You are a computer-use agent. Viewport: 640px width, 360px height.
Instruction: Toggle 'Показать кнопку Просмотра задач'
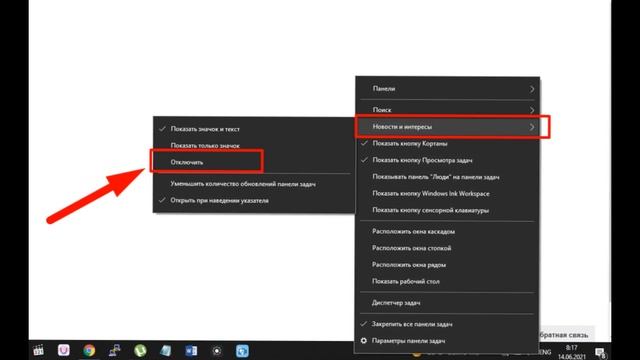(x=448, y=160)
